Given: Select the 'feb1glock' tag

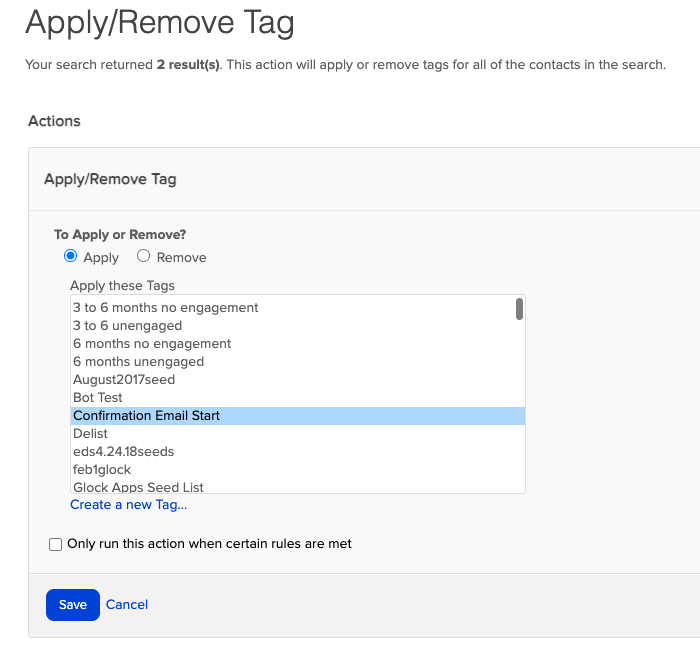Looking at the screenshot, I should (102, 470).
